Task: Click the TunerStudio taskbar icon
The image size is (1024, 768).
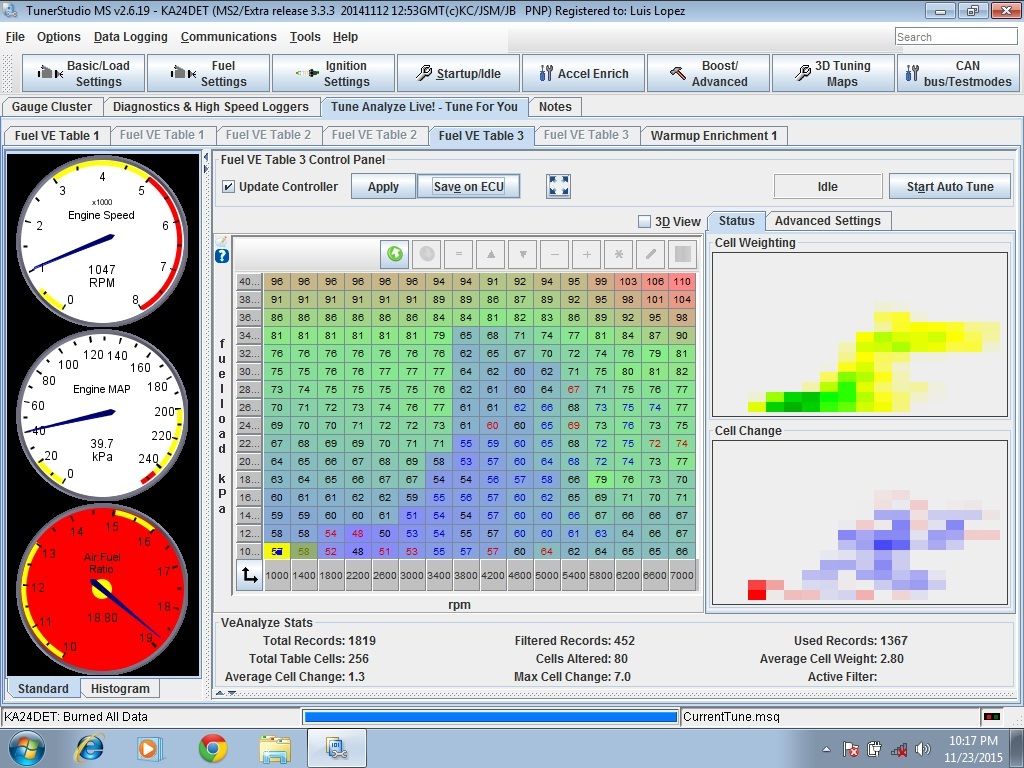Action: pyautogui.click(x=337, y=748)
